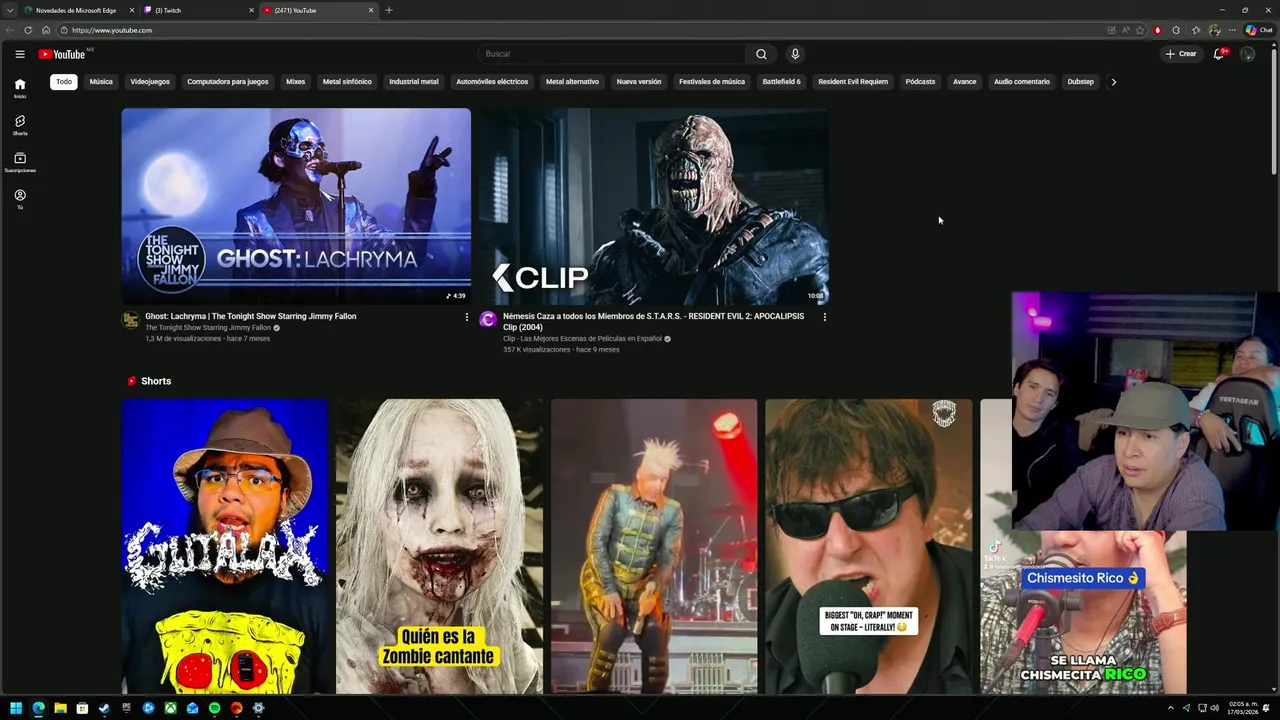Select the Avance filter chip
Screen dimensions: 1280x720
pos(965,82)
